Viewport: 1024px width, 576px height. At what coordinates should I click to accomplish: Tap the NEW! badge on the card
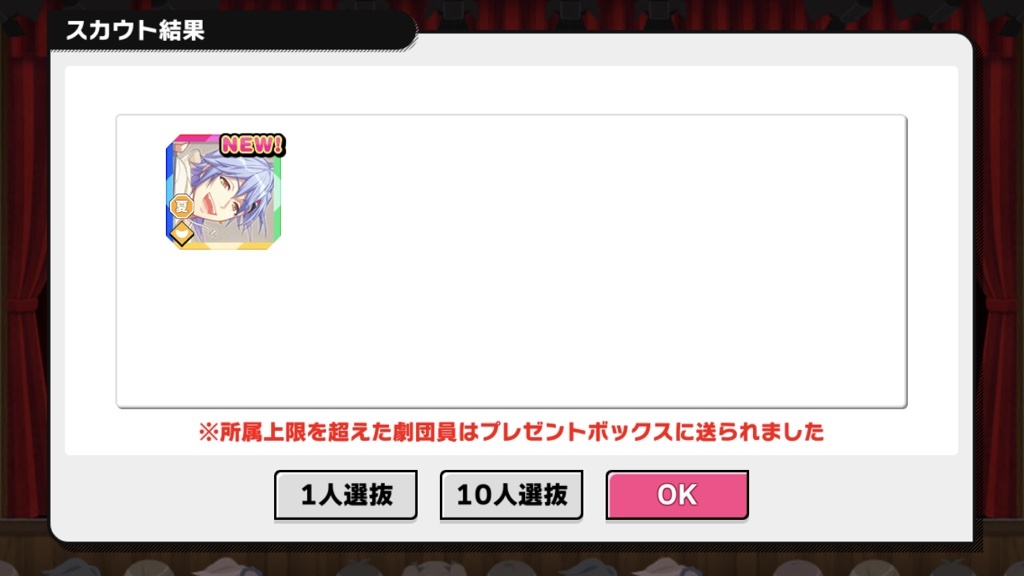(x=252, y=144)
